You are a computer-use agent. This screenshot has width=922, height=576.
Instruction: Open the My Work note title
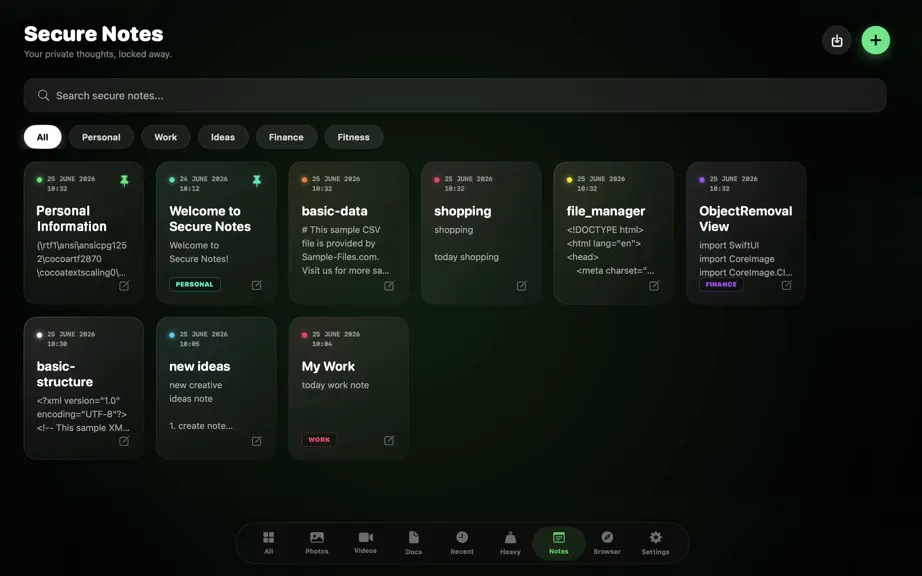328,366
